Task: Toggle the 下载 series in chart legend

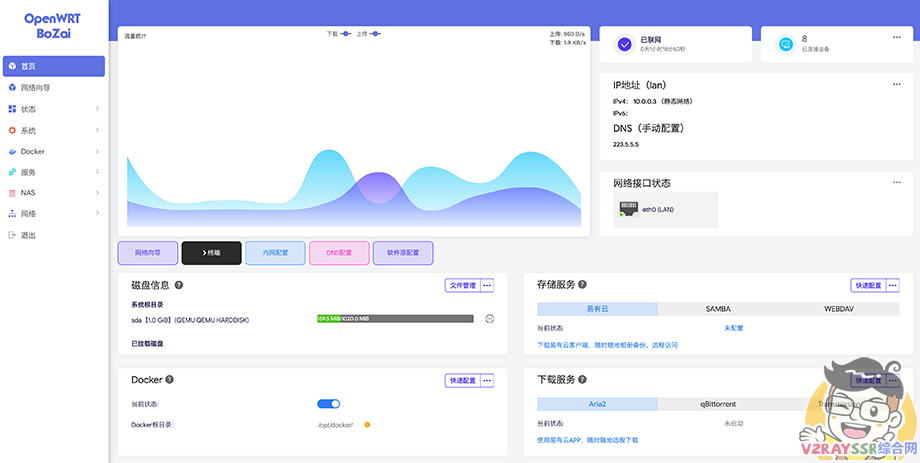Action: click(x=339, y=34)
